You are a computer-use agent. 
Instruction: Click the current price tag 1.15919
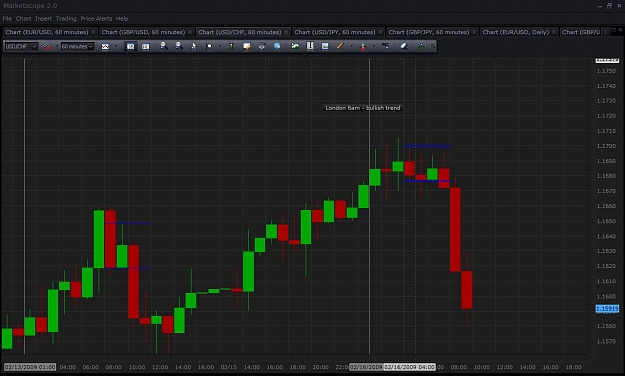607,309
